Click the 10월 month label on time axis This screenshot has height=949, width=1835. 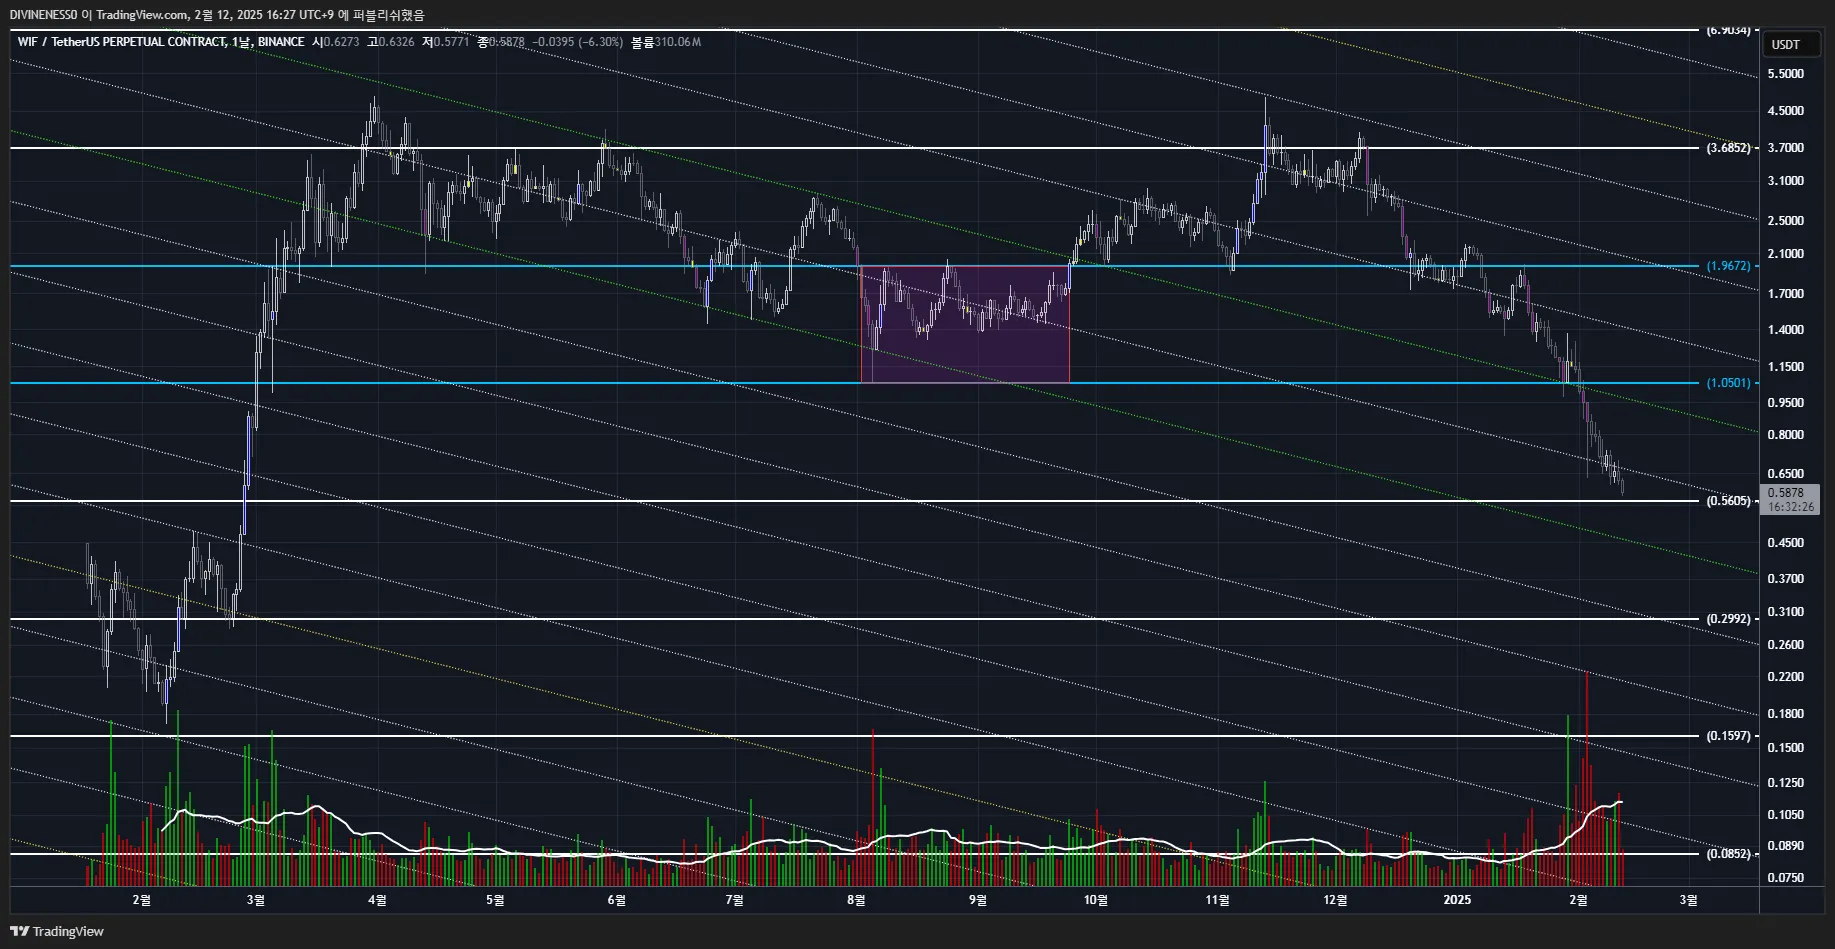1096,900
